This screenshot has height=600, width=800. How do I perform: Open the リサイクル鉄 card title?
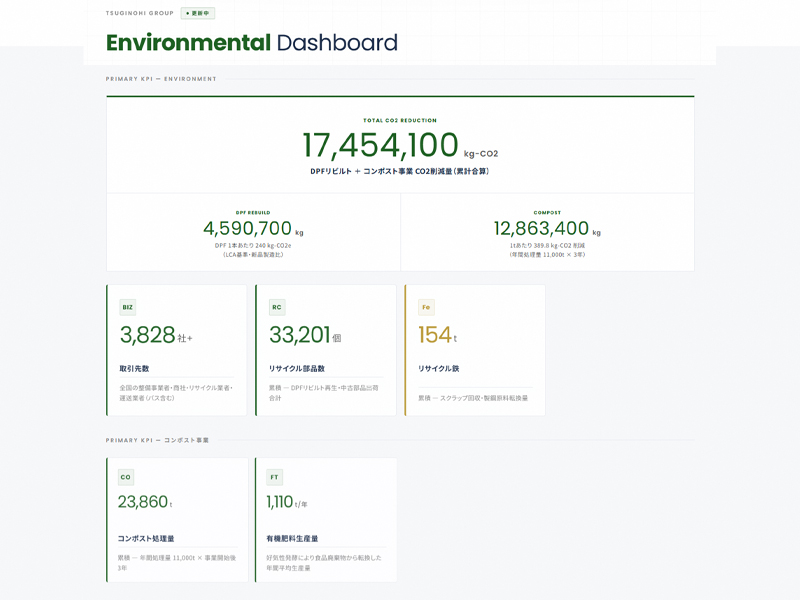pos(438,369)
